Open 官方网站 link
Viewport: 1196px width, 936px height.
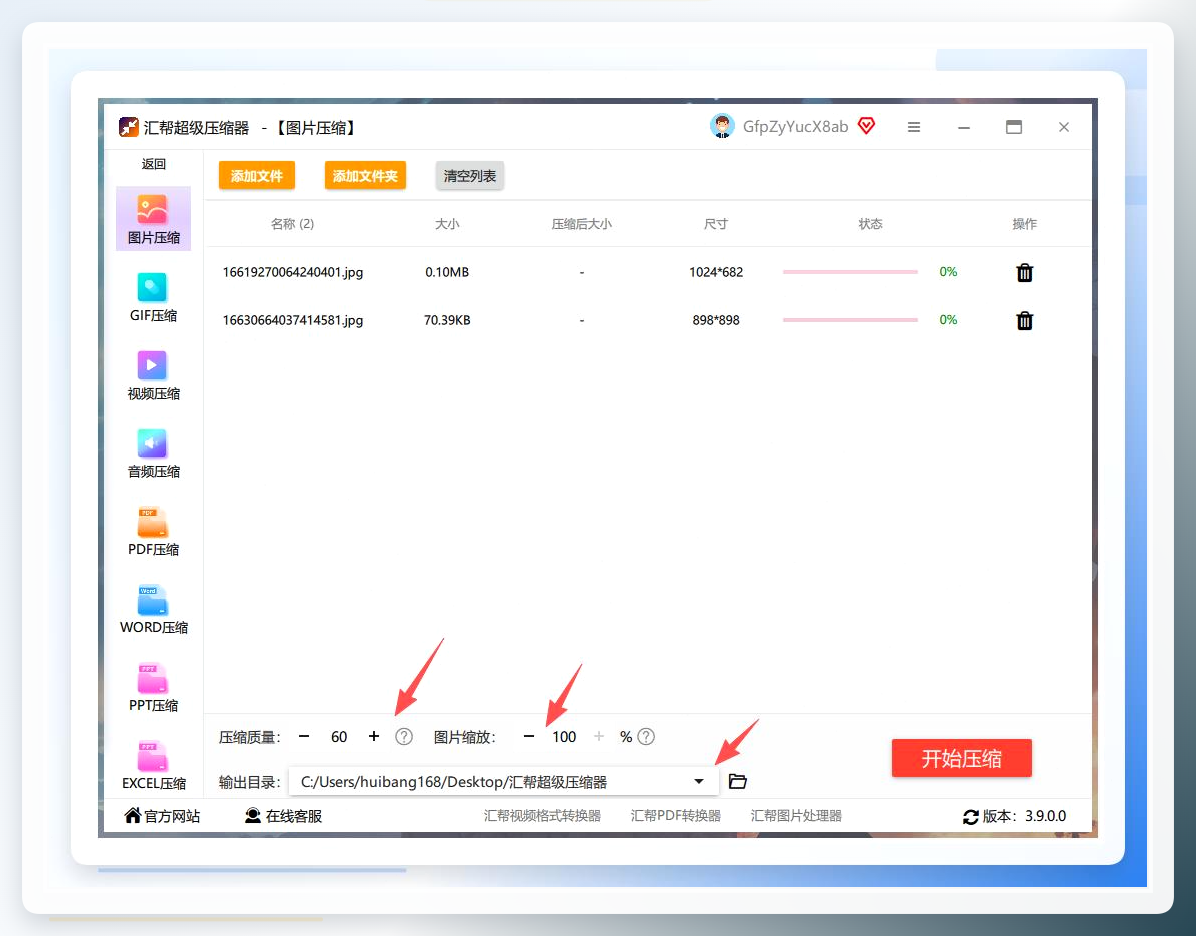click(x=162, y=816)
